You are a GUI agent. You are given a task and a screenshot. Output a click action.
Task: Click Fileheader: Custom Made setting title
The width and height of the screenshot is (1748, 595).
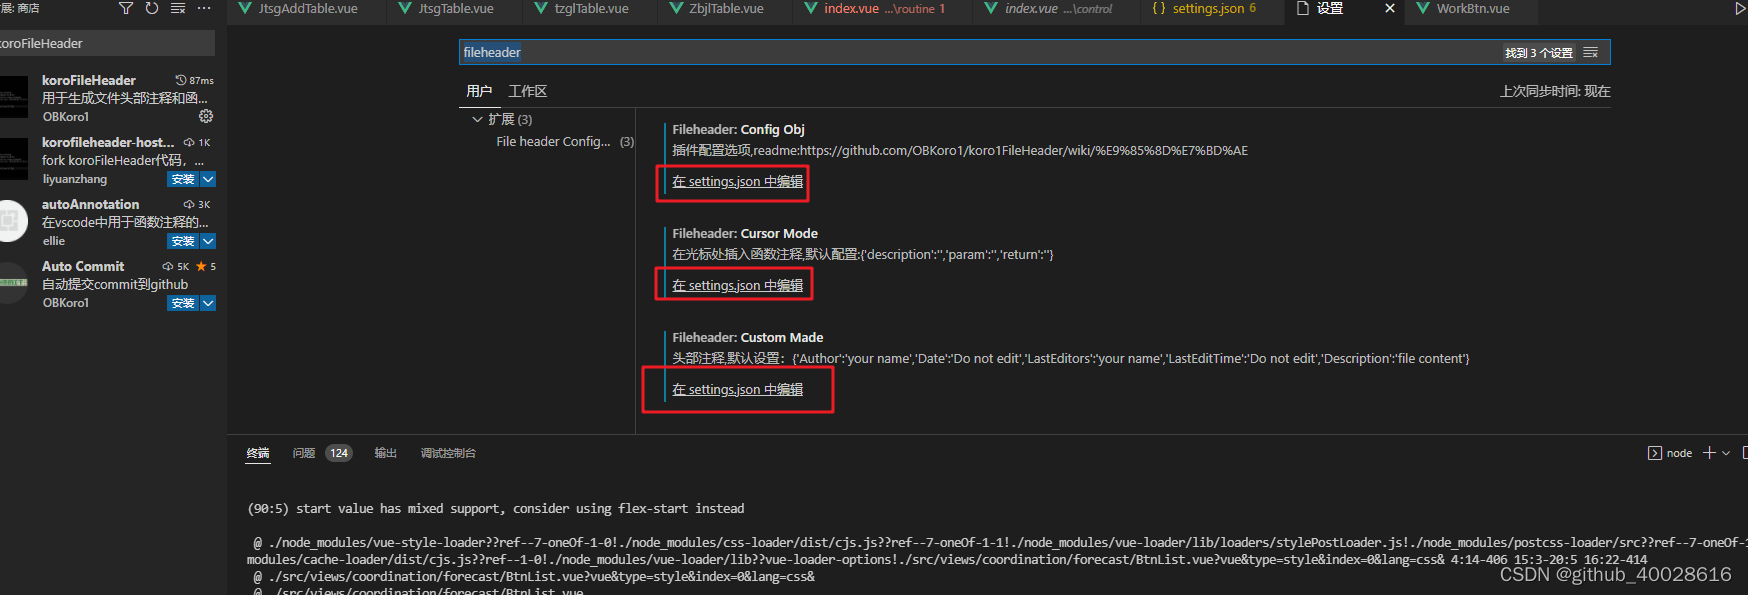(x=748, y=337)
